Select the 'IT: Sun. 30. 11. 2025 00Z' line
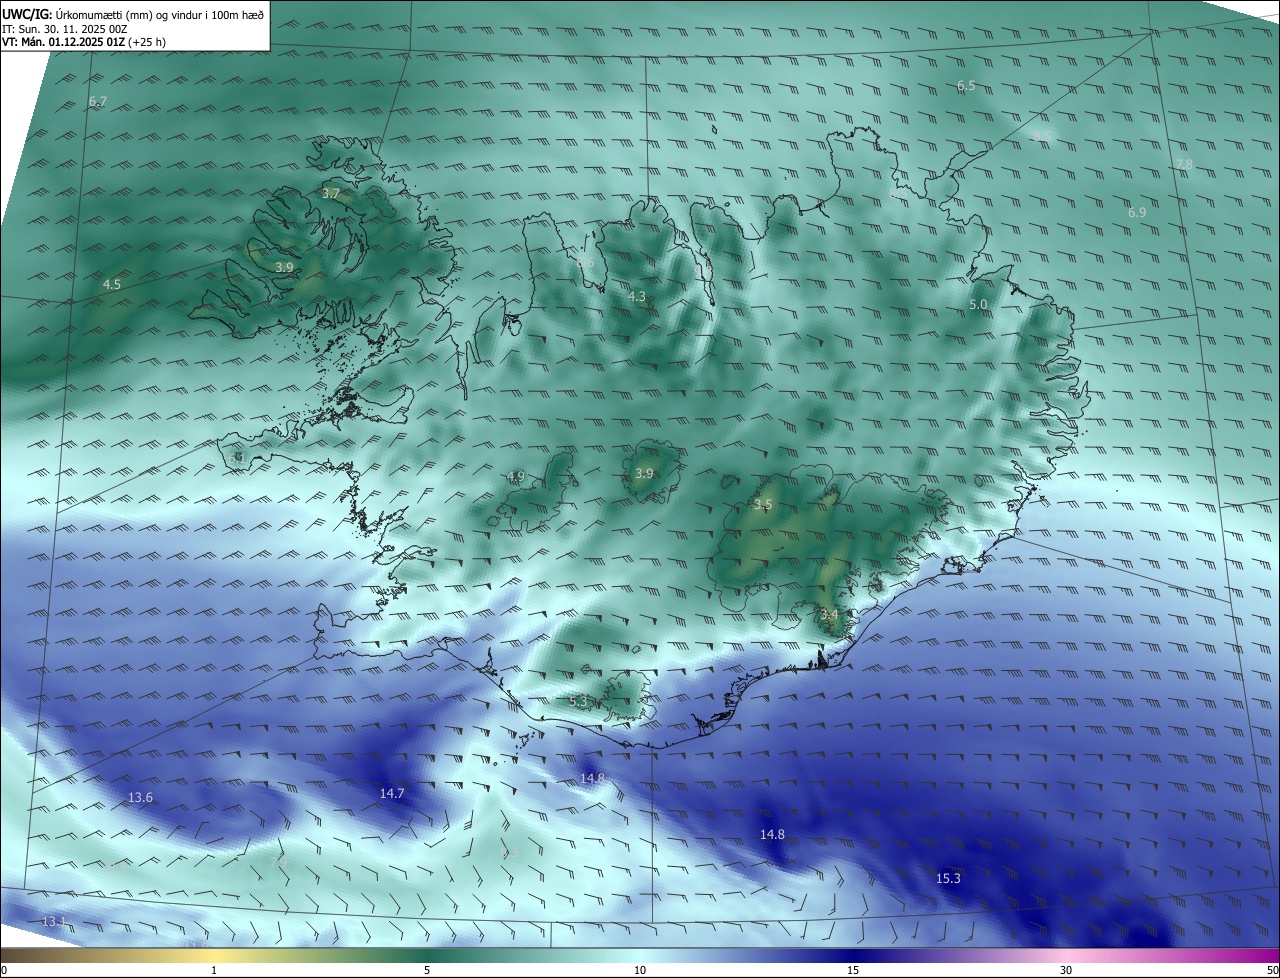 64,29
